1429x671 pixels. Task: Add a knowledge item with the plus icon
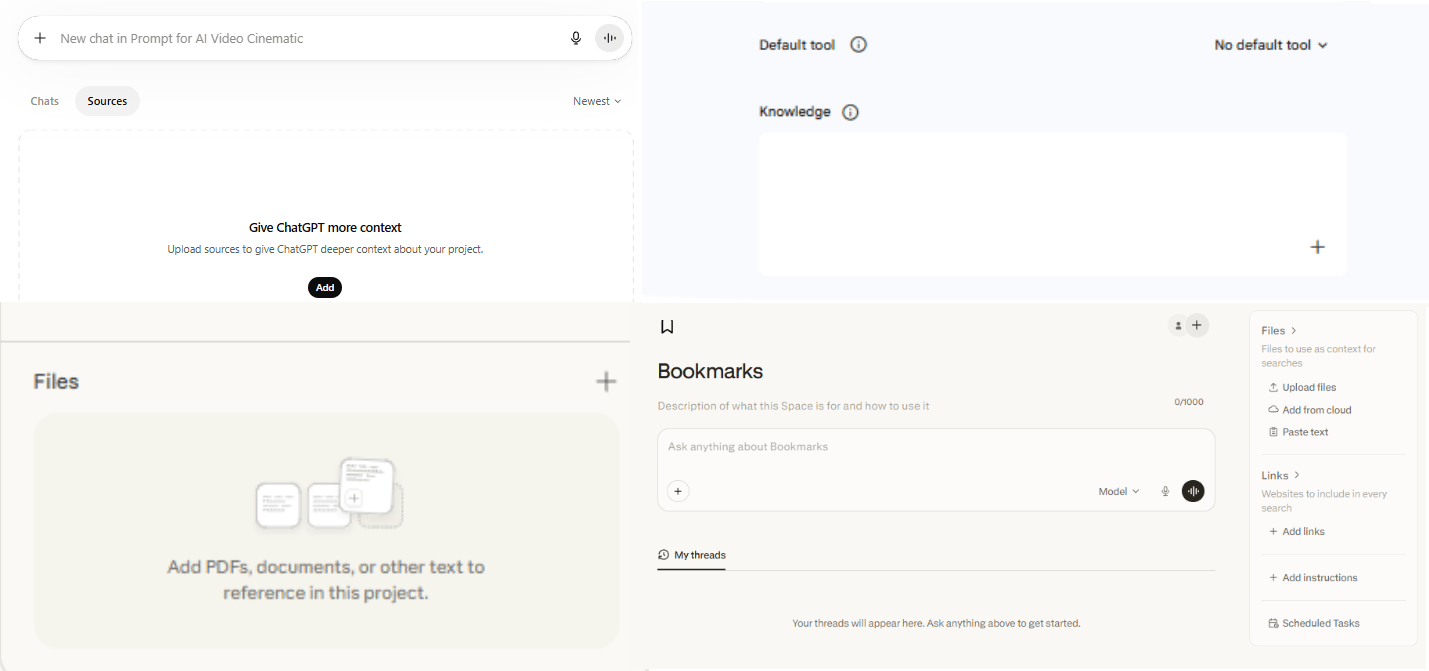tap(1317, 247)
